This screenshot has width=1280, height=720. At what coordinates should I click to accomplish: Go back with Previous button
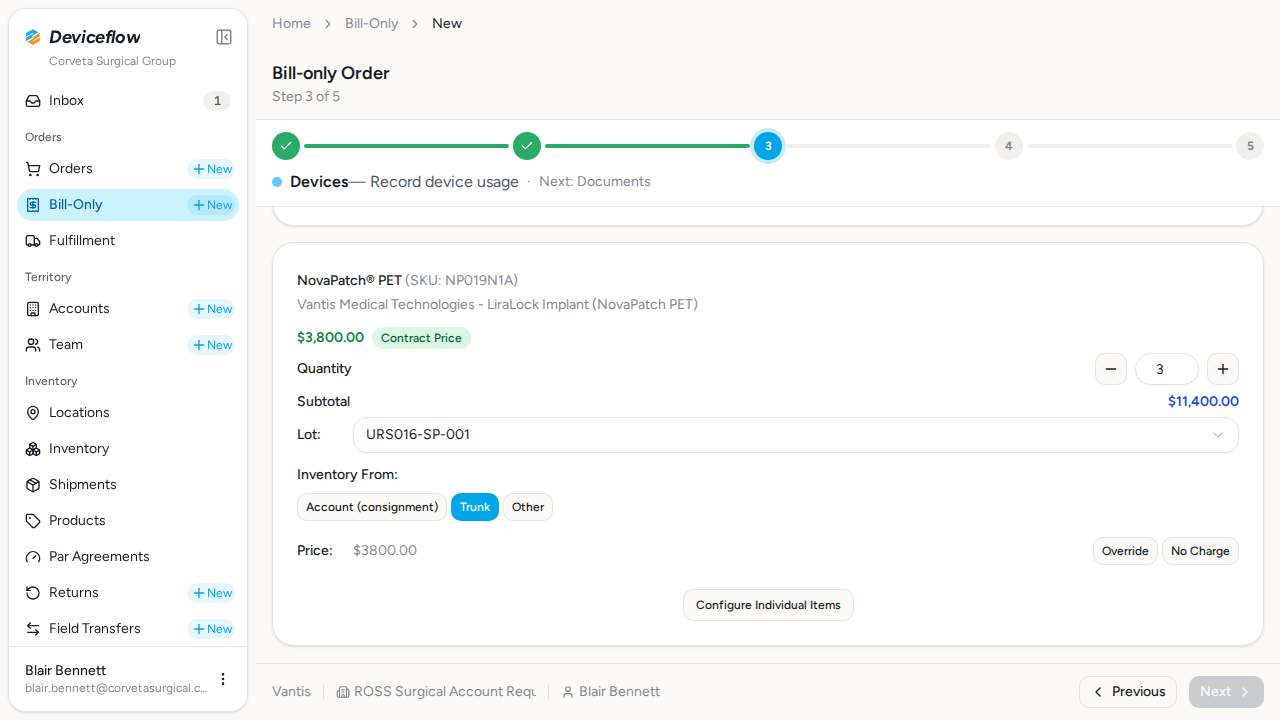coord(1128,692)
